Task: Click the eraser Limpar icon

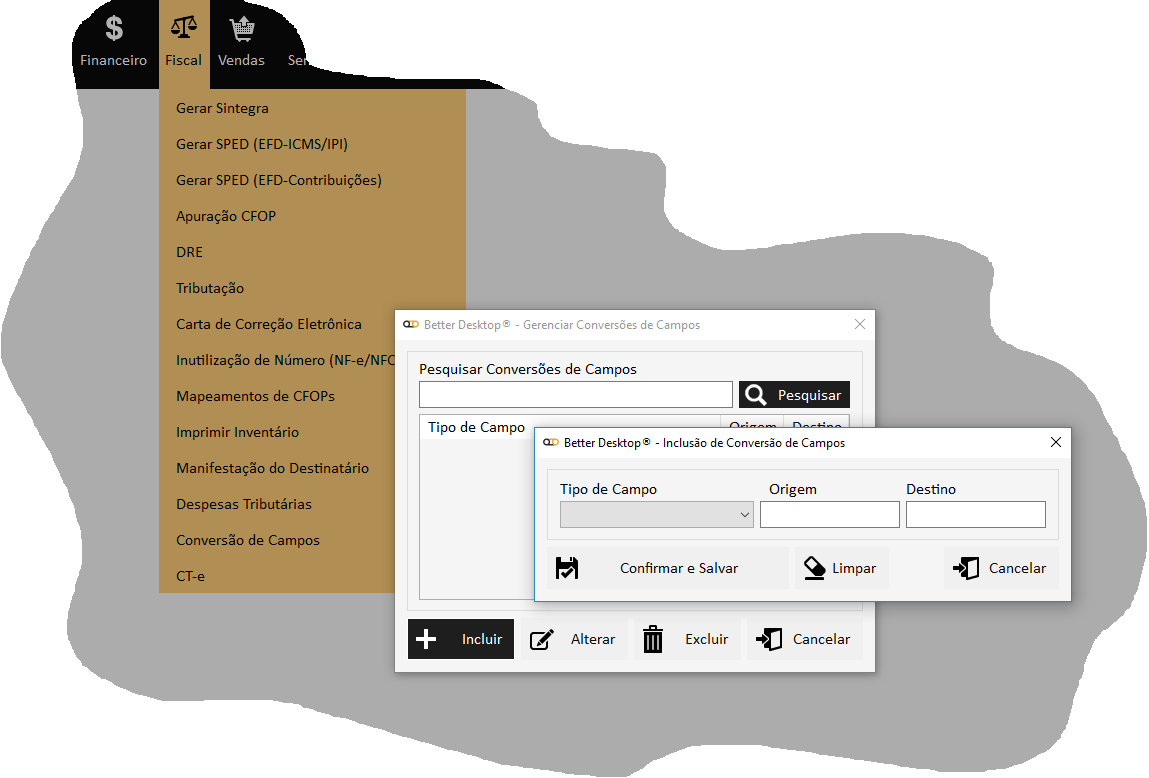Action: pyautogui.click(x=815, y=568)
